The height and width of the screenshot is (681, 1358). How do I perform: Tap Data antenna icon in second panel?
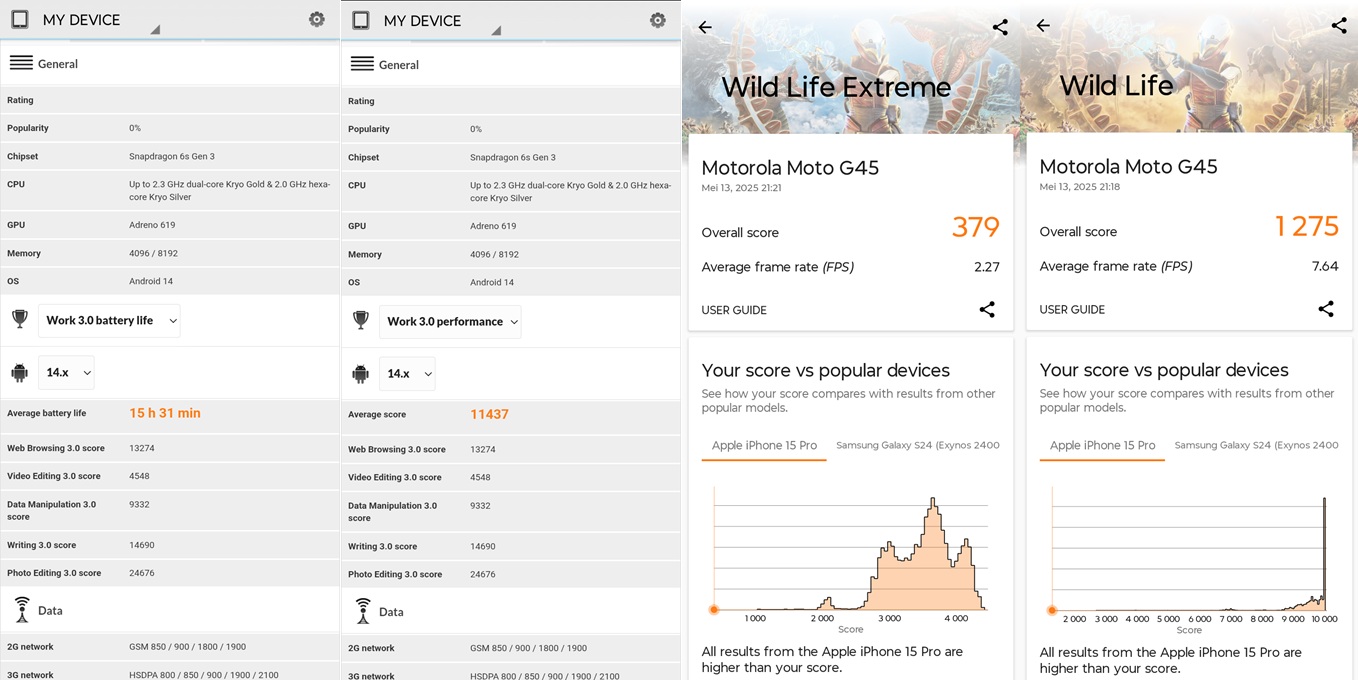(x=363, y=610)
